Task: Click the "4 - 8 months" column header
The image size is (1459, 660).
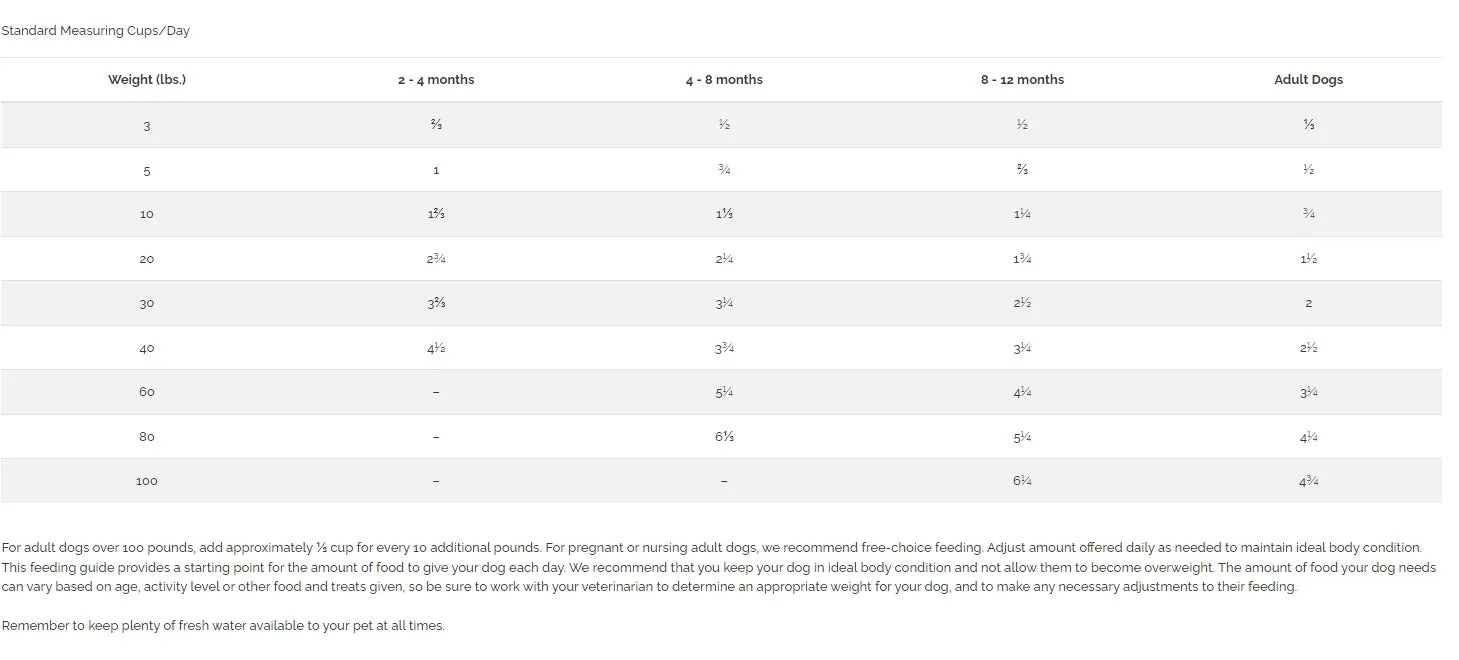Action: click(x=724, y=80)
